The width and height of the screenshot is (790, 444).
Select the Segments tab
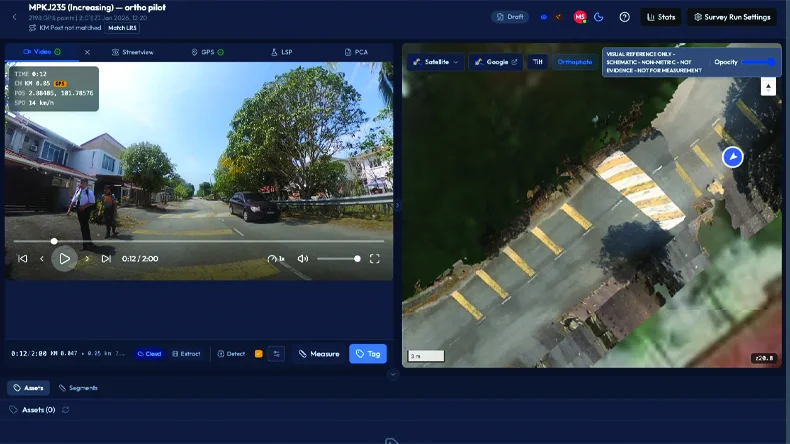click(x=78, y=388)
